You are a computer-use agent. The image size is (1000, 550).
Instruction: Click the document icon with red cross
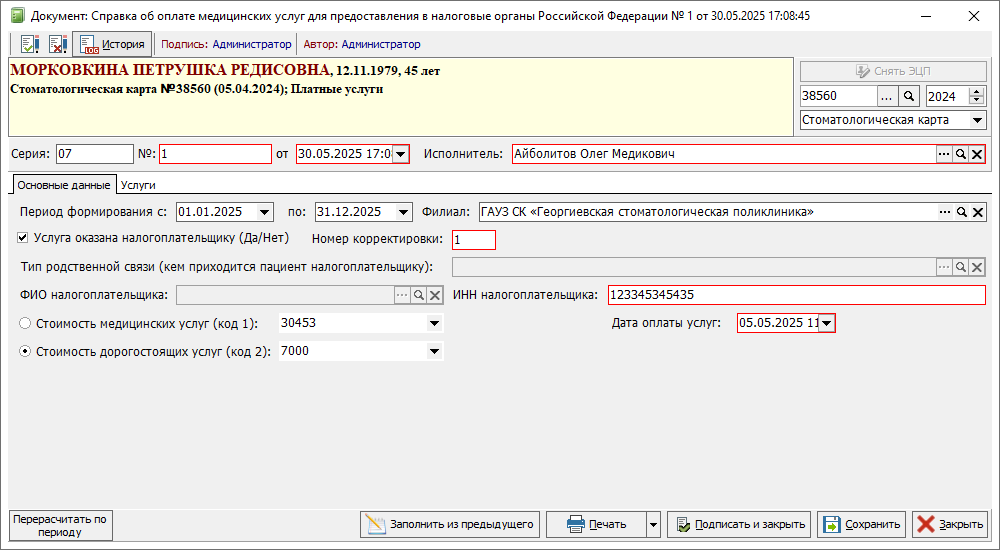(58, 44)
